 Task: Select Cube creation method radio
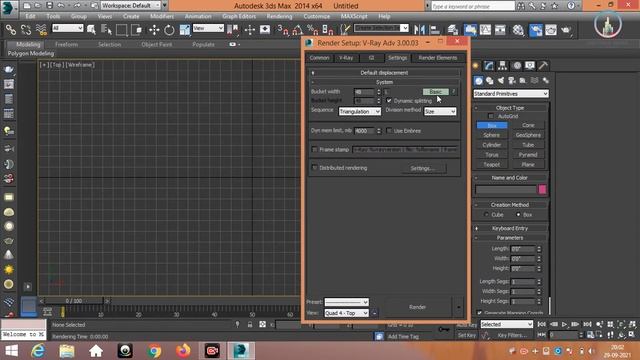[486, 214]
